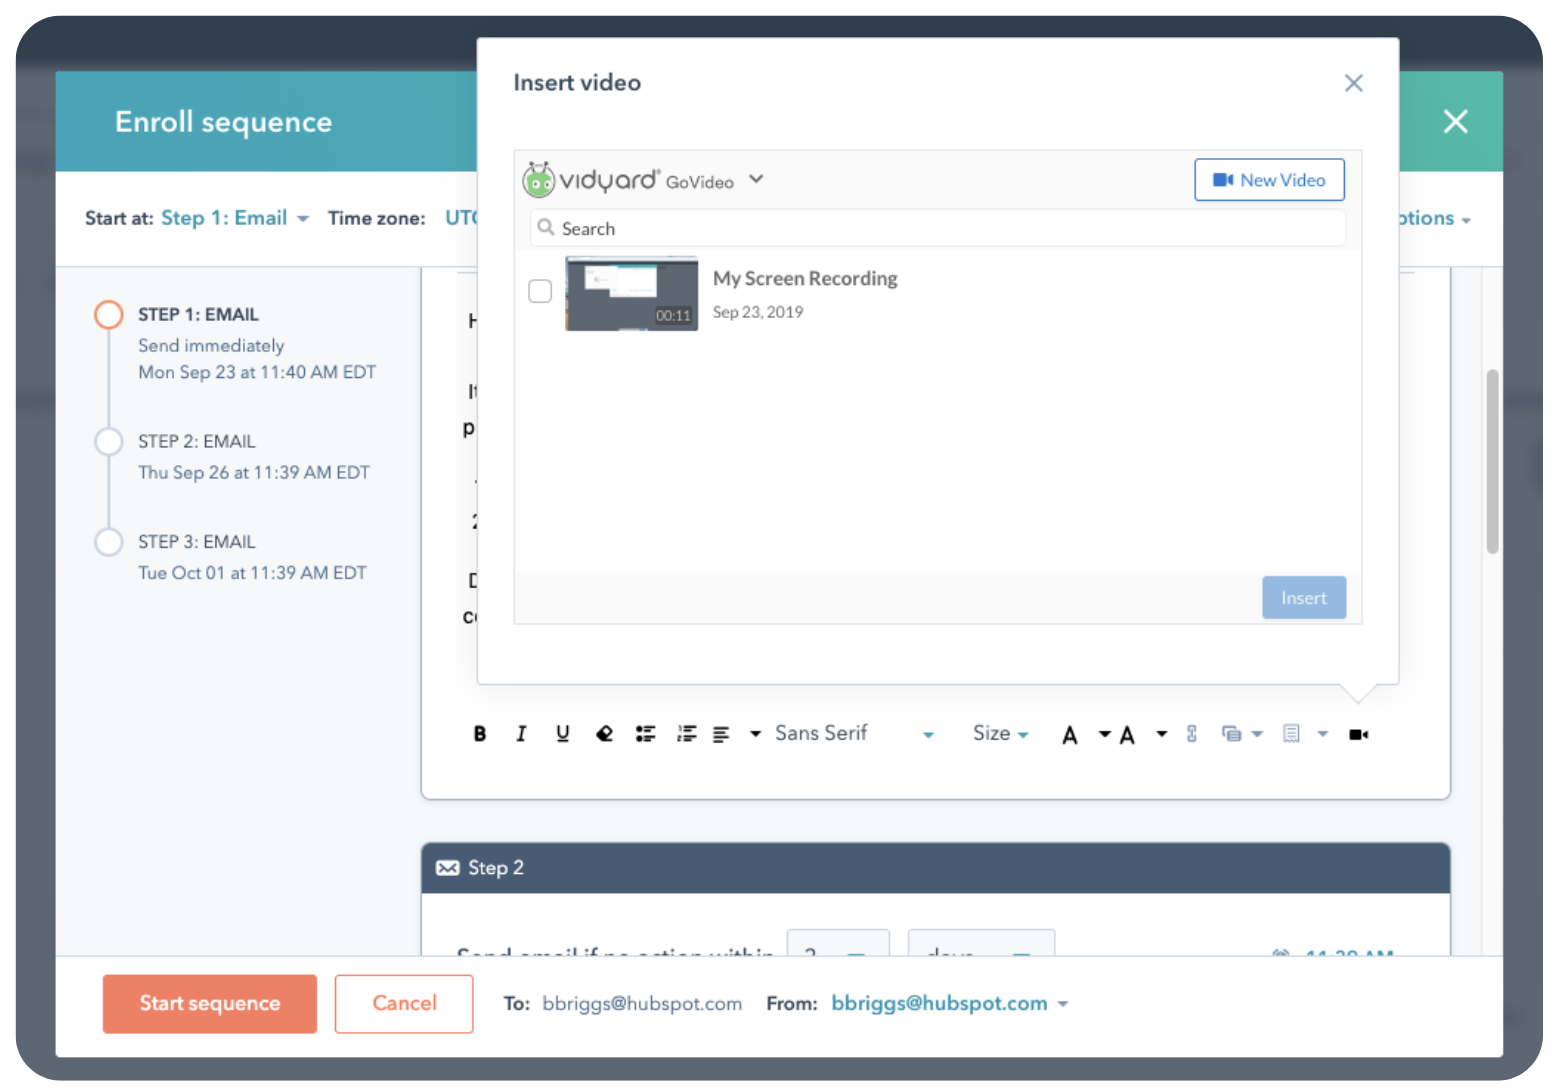Insert a bulleted list
The width and height of the screenshot is (1558, 1092).
point(645,734)
